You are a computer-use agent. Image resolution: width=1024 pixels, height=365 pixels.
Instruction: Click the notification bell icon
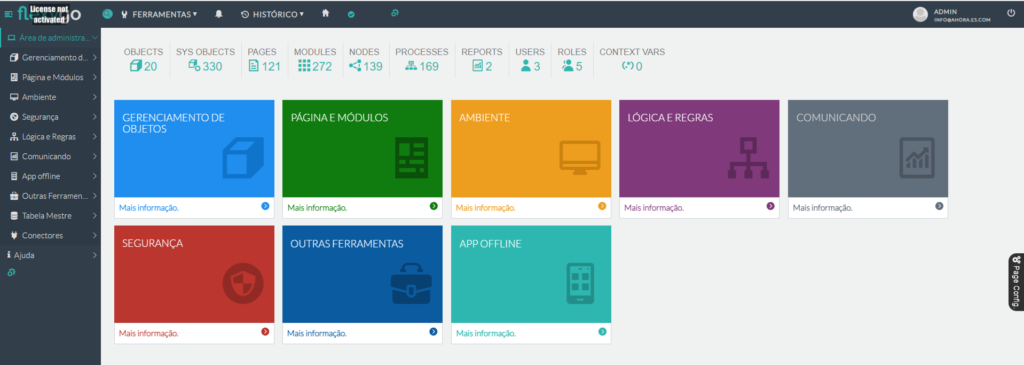(x=219, y=14)
